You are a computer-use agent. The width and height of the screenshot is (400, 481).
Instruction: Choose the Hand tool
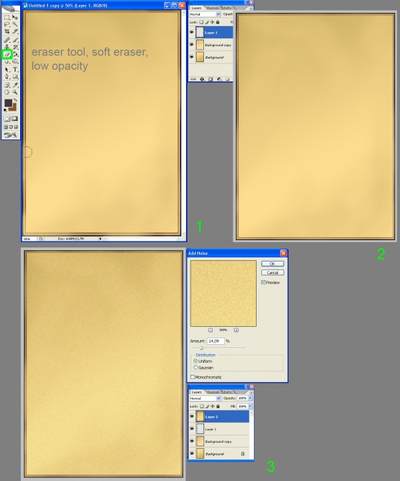click(x=7, y=92)
